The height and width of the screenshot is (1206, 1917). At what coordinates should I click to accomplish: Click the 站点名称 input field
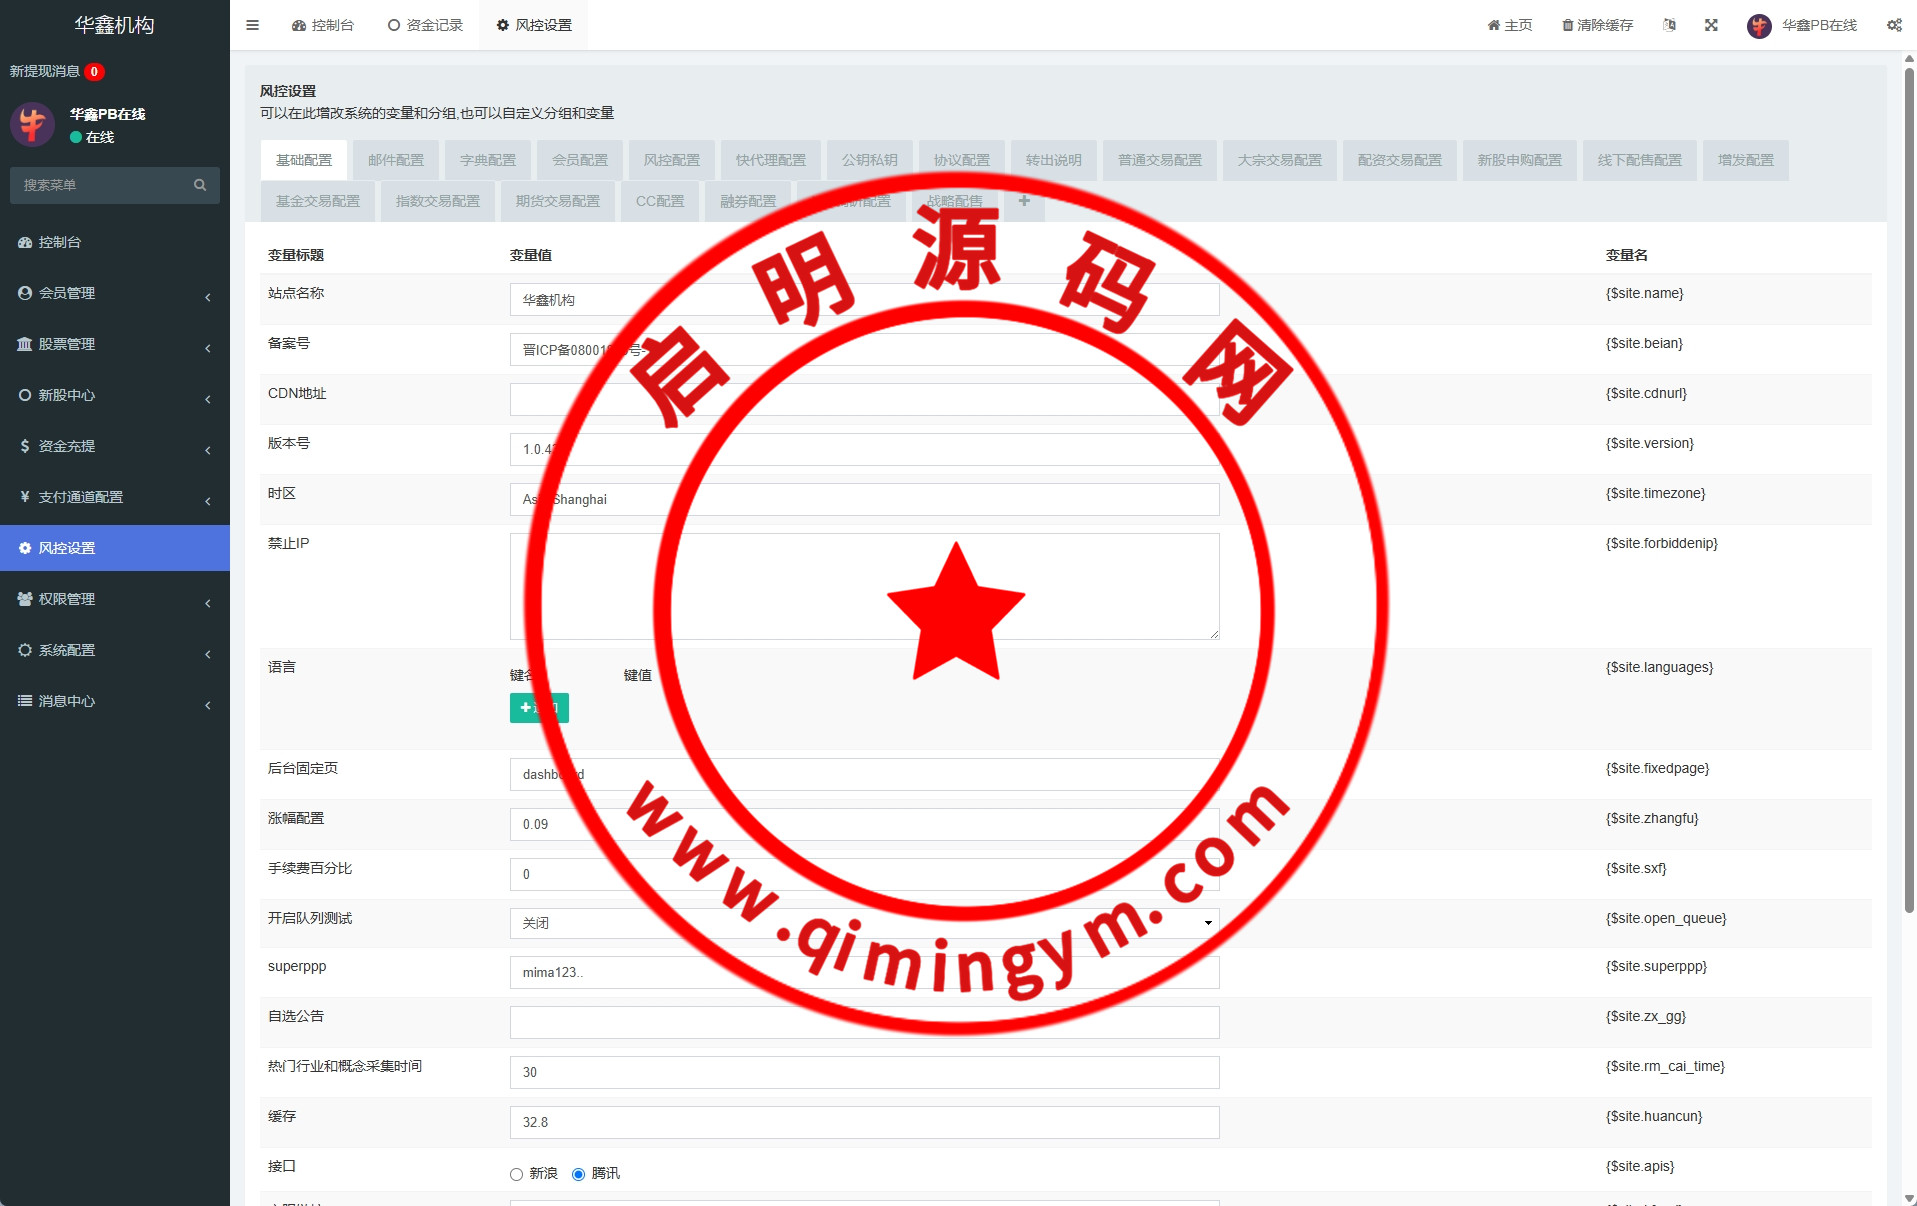tap(864, 300)
